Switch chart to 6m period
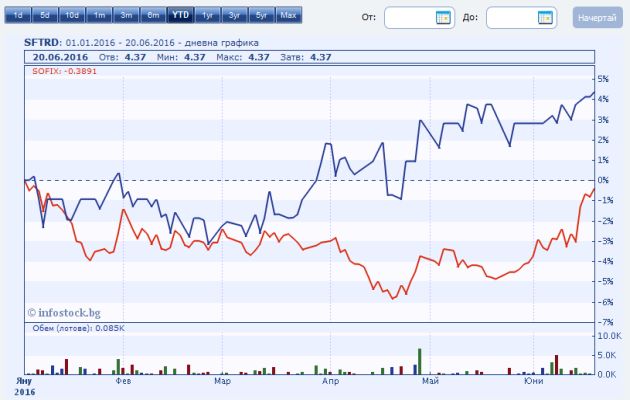 (153, 15)
